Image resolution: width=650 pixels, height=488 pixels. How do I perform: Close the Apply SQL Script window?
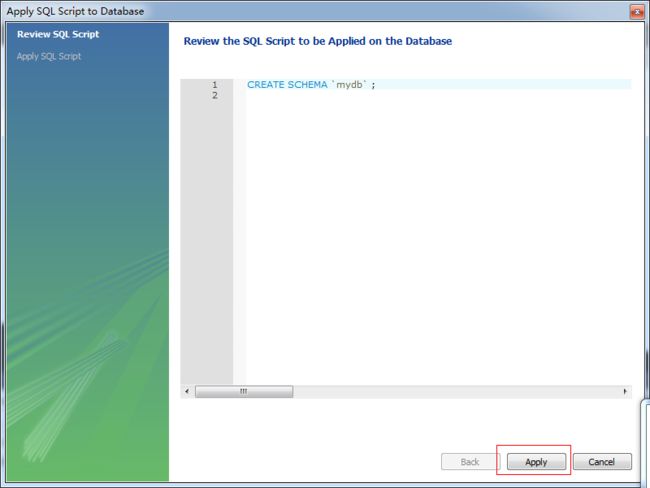[x=637, y=12]
